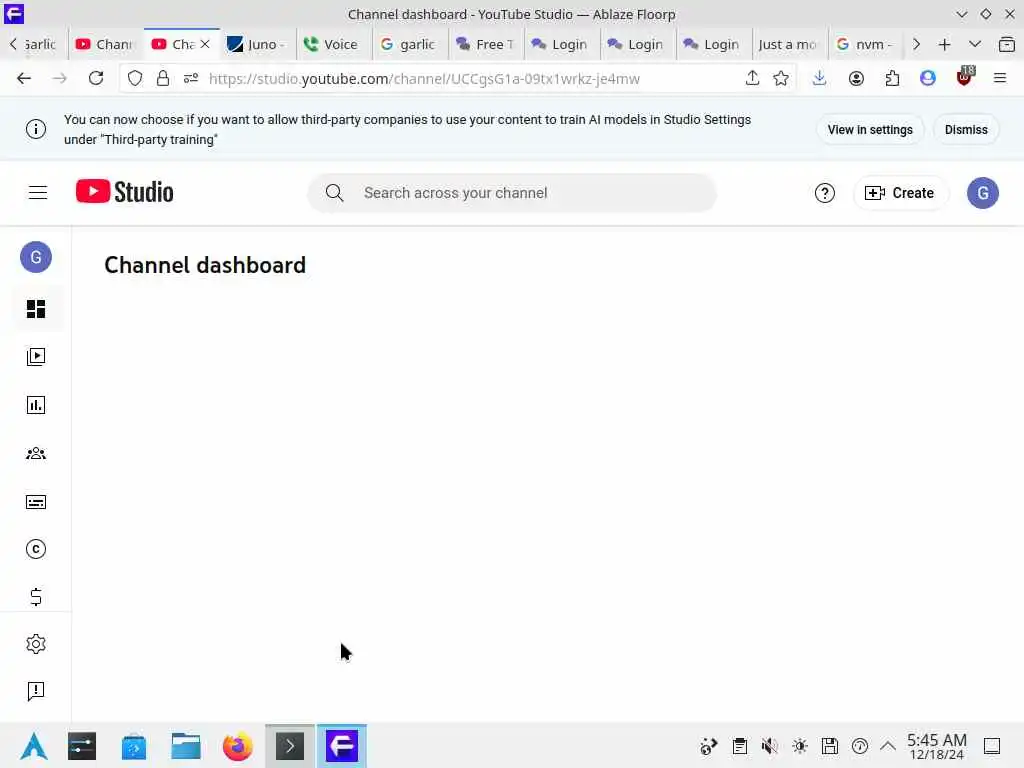
Task: Open Analytics bar chart sidebar icon
Action: pyautogui.click(x=36, y=405)
